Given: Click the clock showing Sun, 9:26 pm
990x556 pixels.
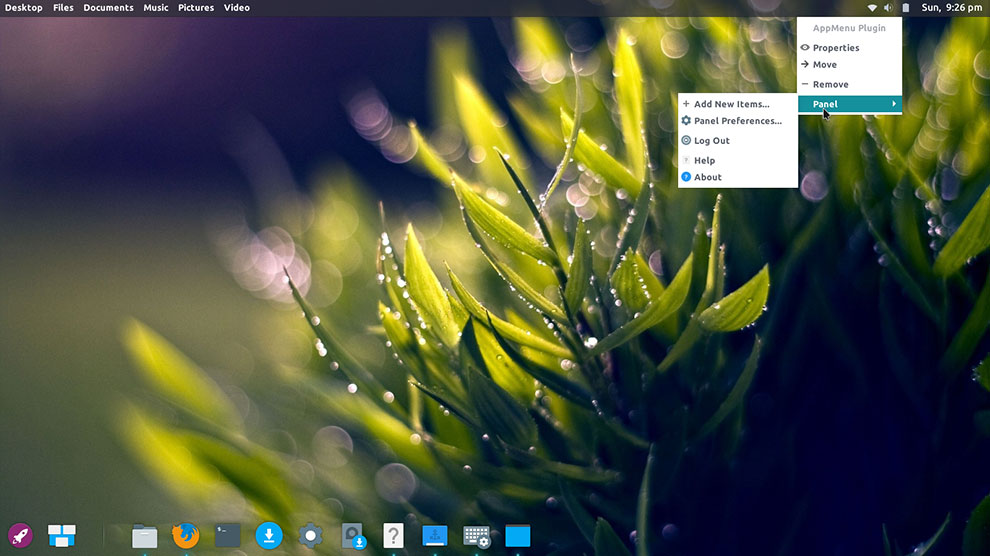Looking at the screenshot, I should 951,8.
